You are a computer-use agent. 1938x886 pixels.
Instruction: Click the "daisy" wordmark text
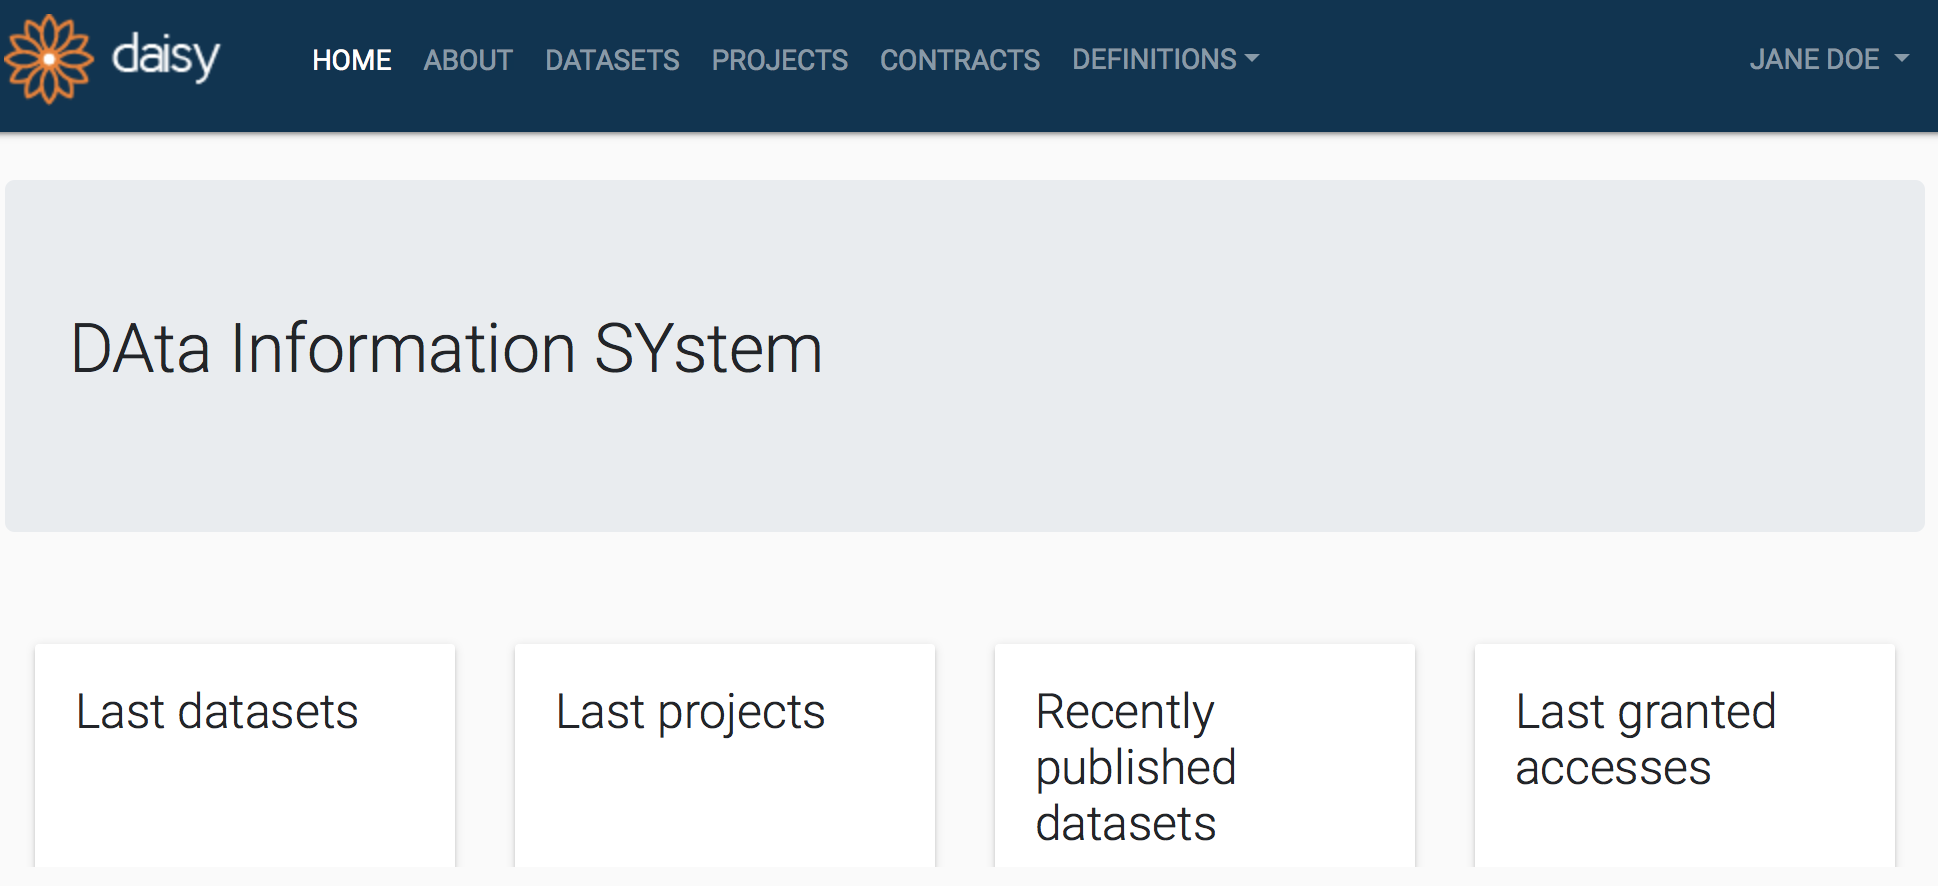[x=165, y=57]
